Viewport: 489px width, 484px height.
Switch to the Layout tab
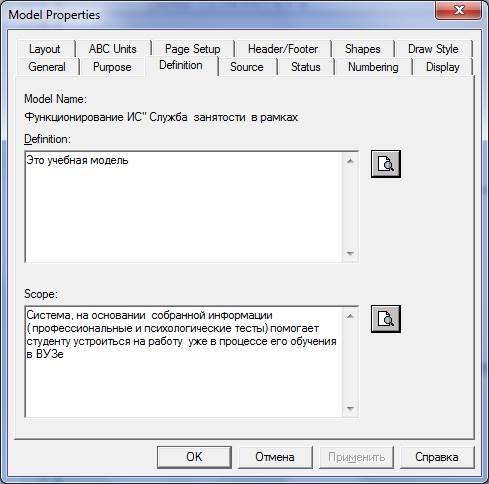pyautogui.click(x=45, y=49)
